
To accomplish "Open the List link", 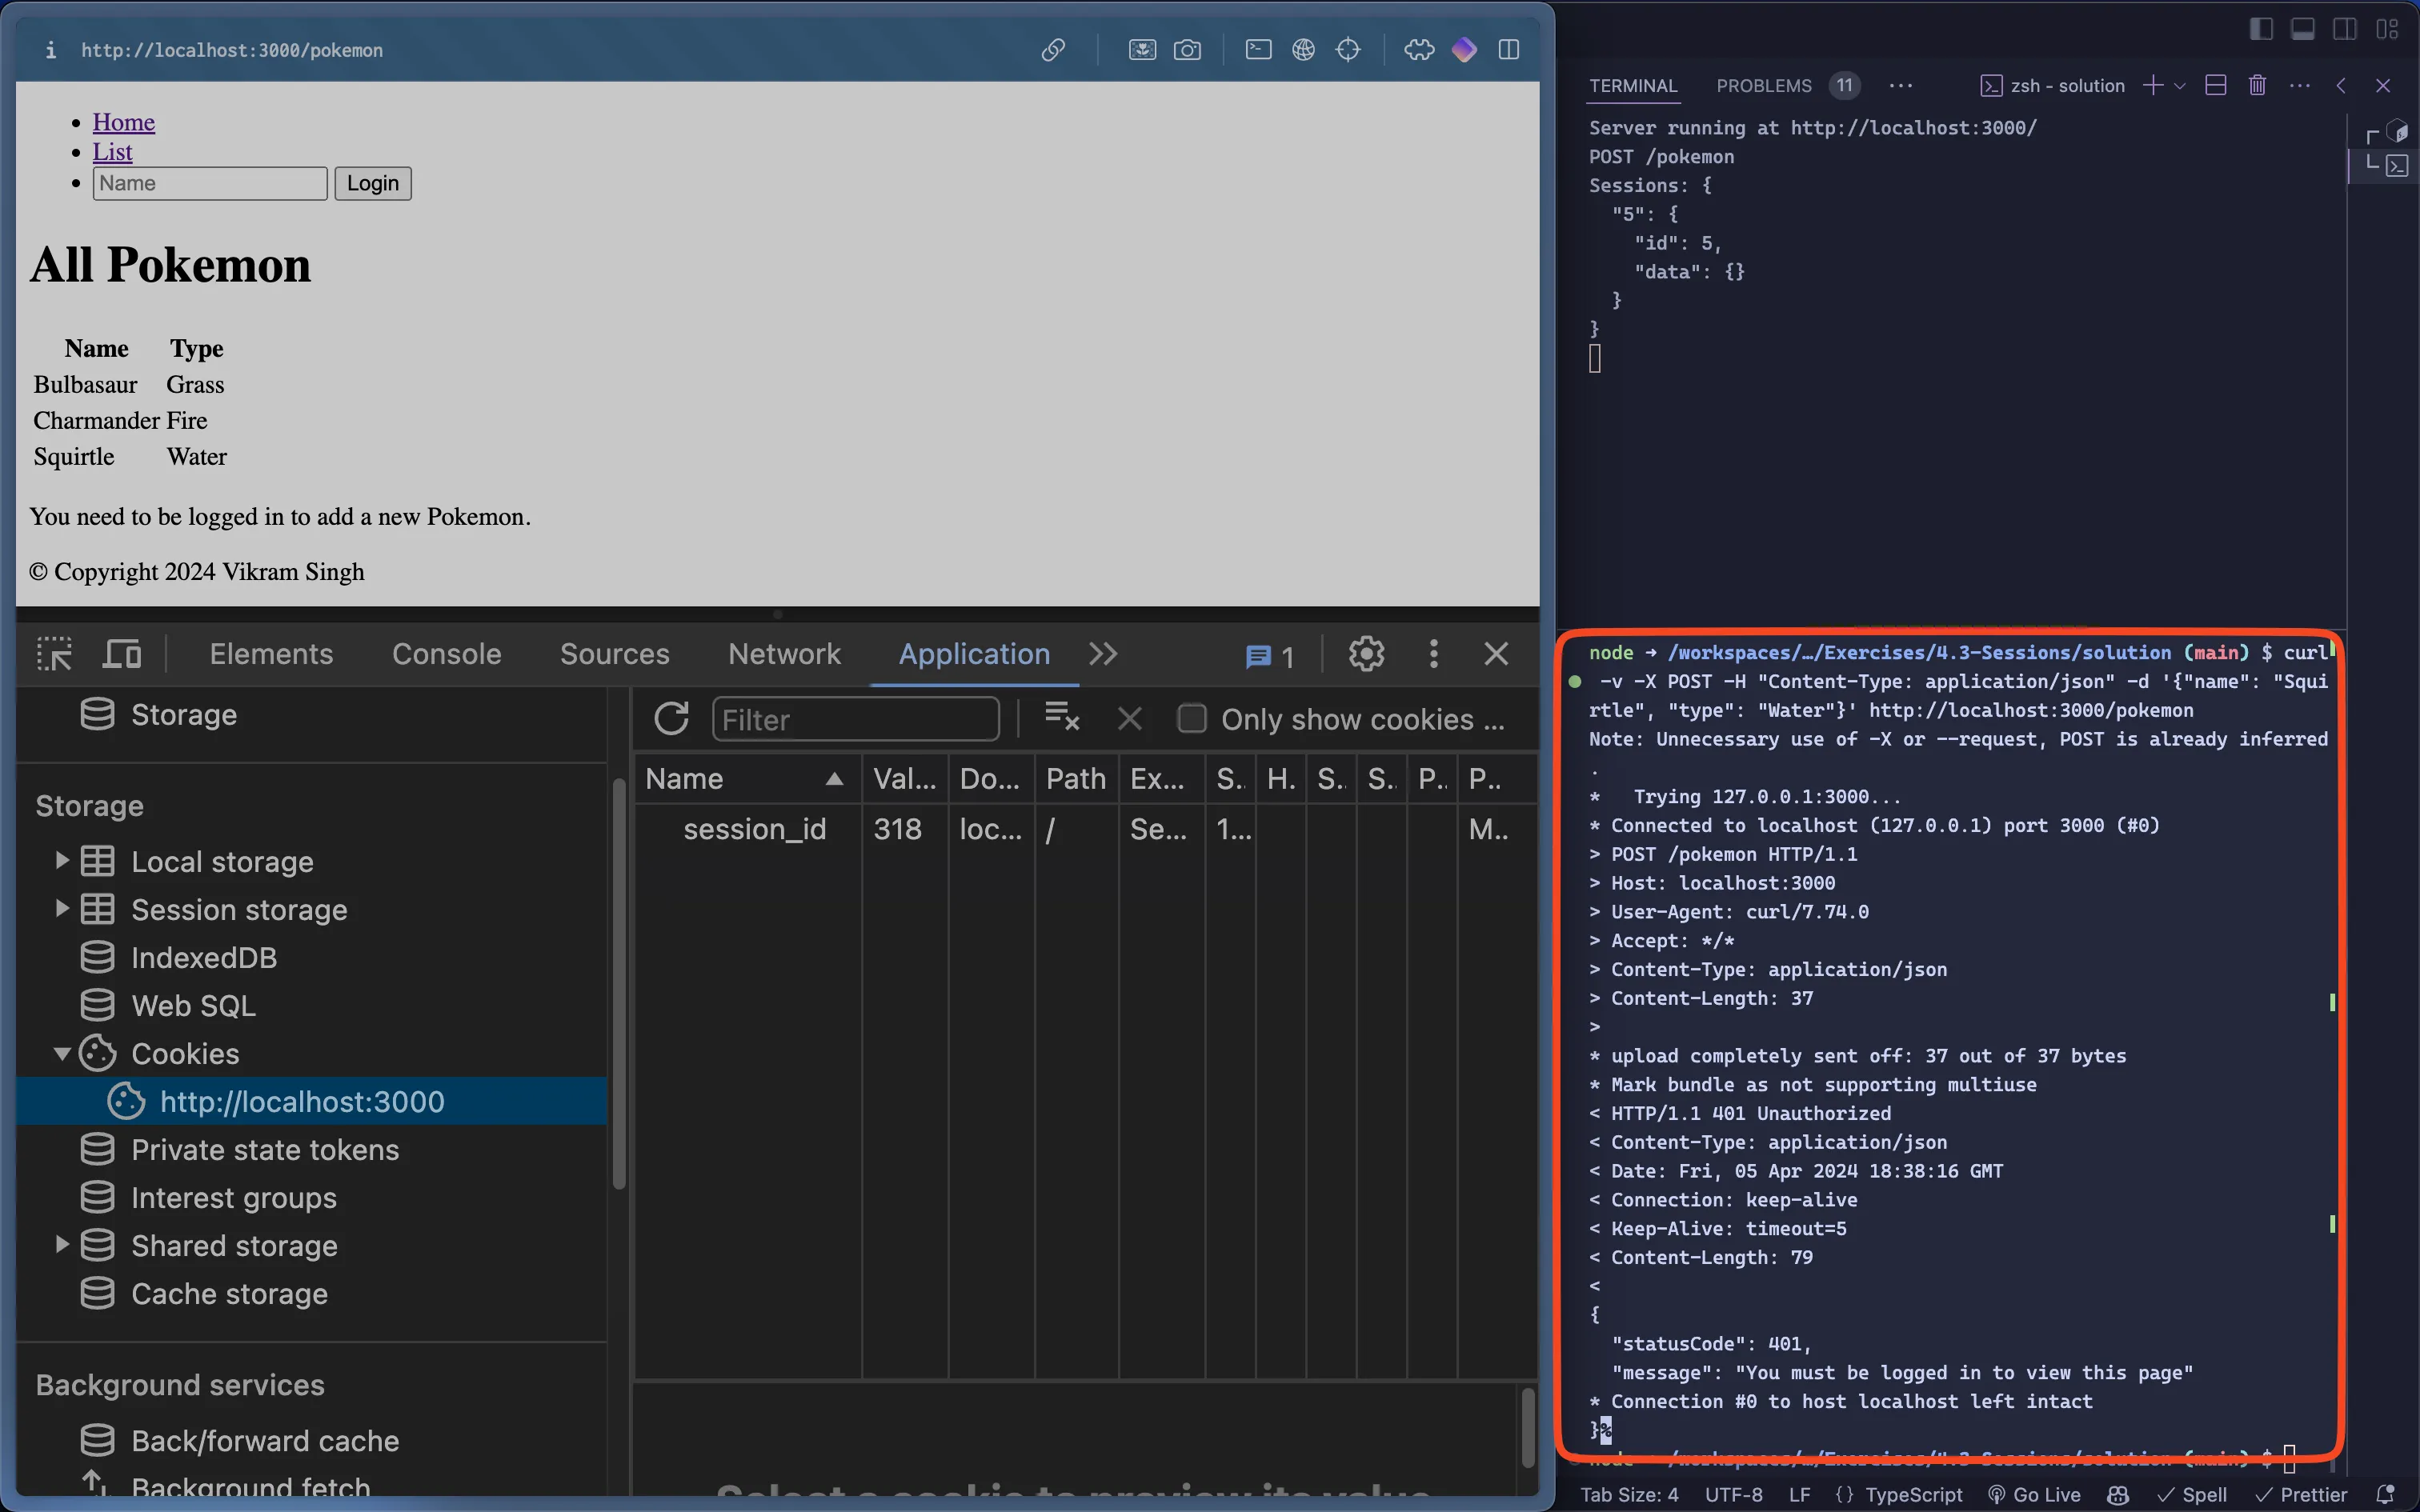I will [112, 152].
